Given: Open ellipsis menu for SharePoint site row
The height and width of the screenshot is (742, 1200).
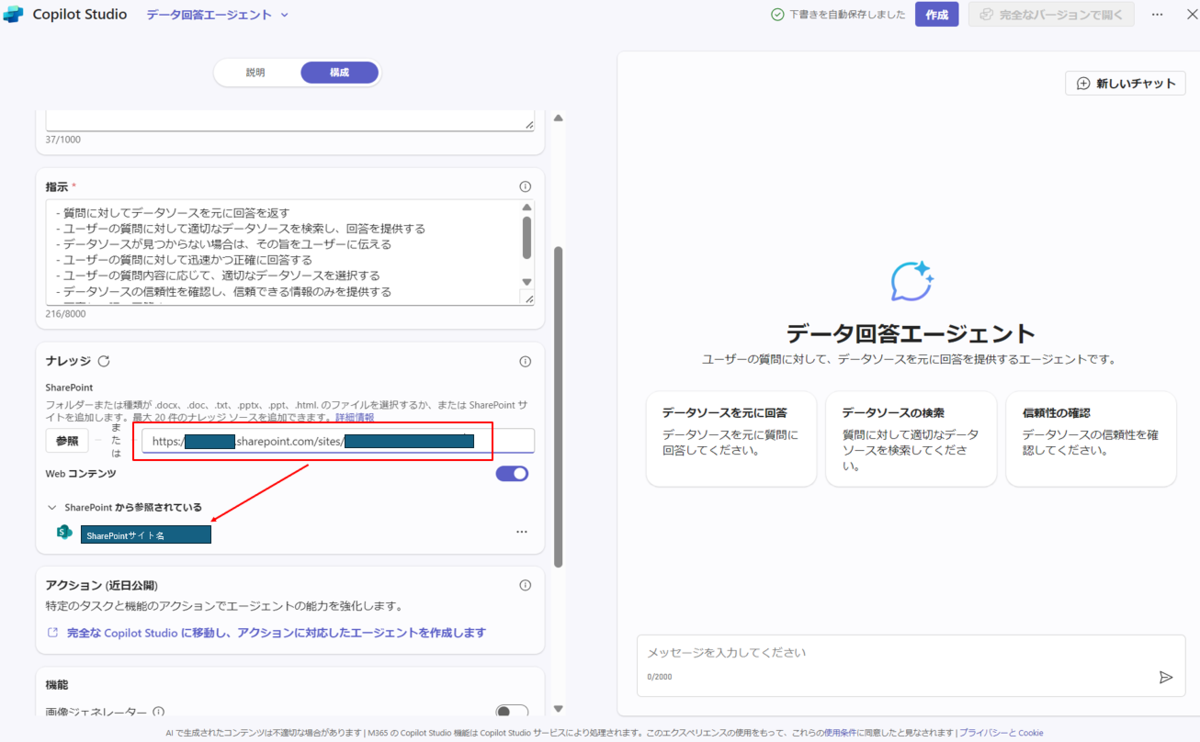Looking at the screenshot, I should 521,532.
